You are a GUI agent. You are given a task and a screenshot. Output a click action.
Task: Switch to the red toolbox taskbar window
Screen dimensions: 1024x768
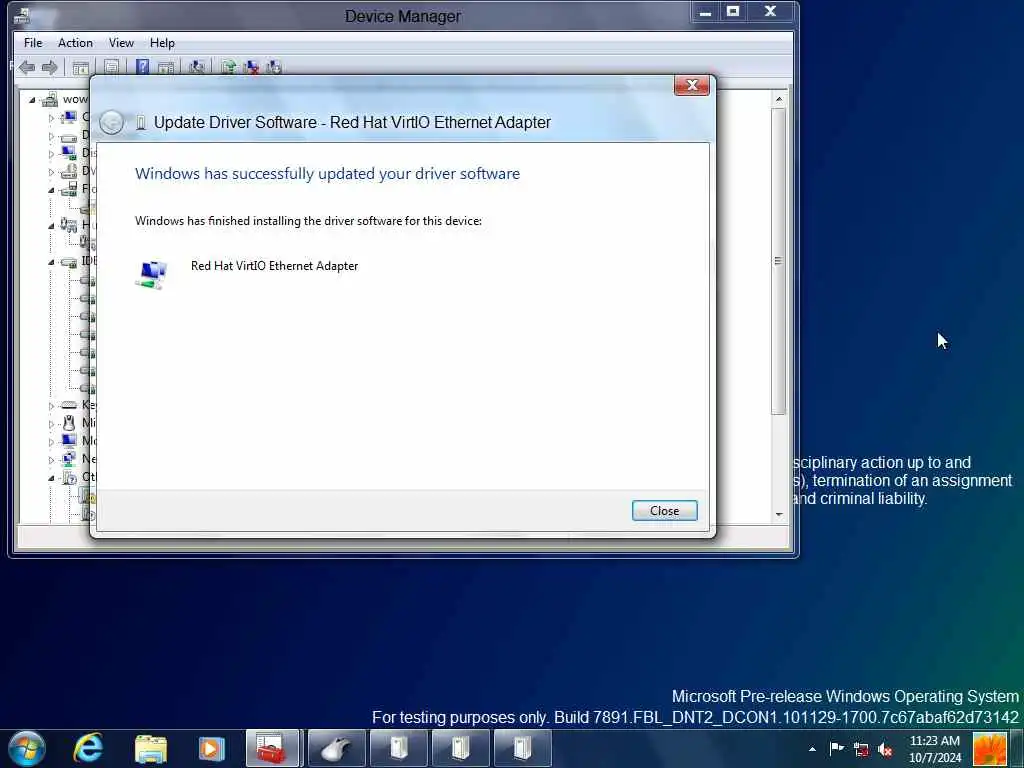272,748
